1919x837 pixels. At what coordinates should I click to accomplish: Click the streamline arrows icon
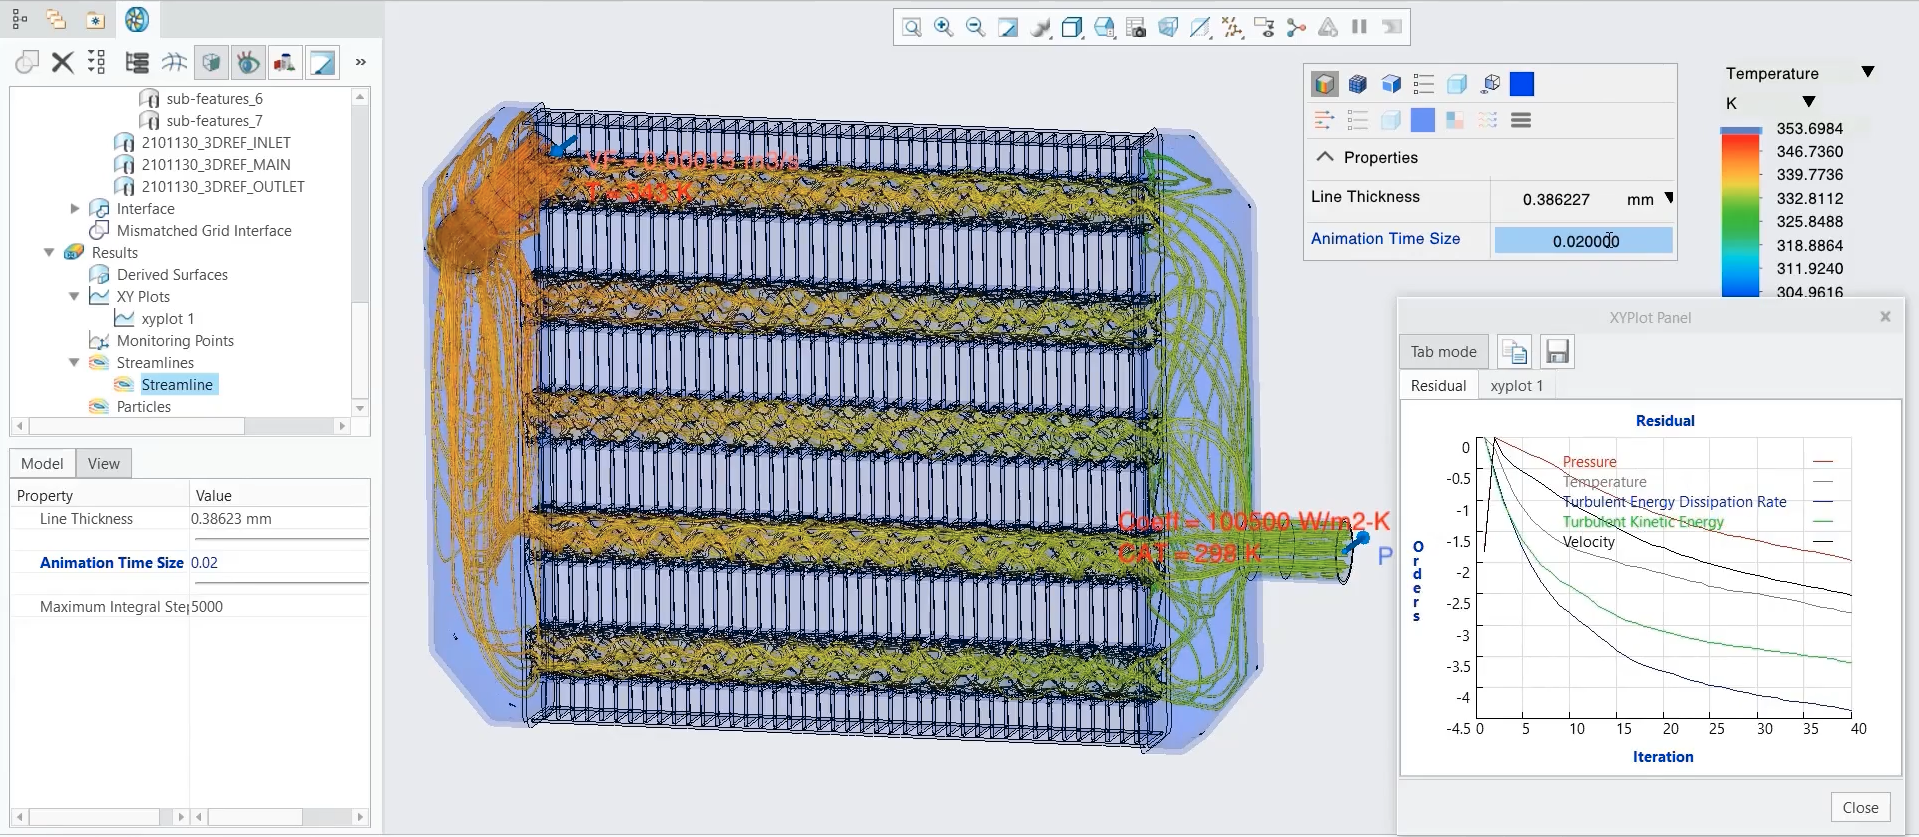point(1324,120)
